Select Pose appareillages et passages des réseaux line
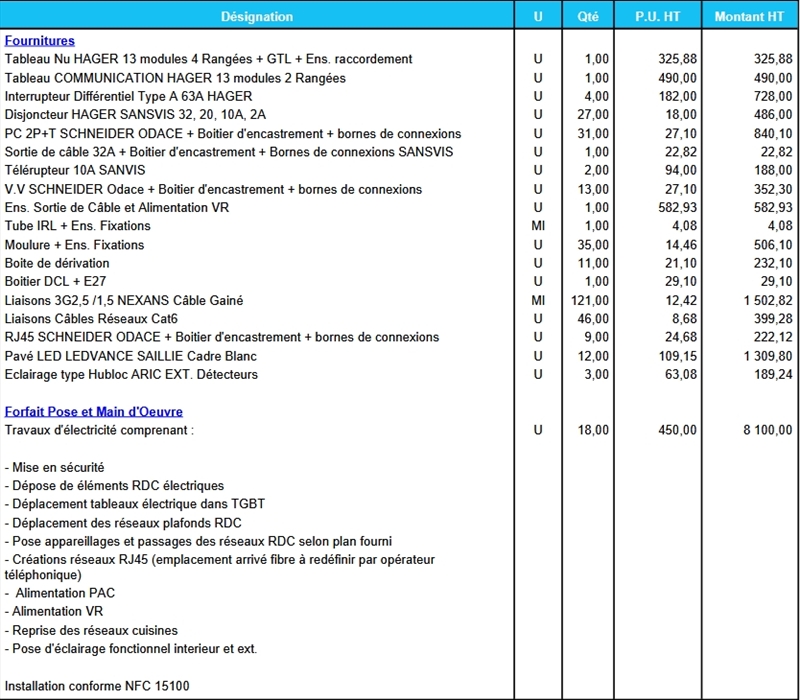Screen dimensions: 800x700 [198, 541]
